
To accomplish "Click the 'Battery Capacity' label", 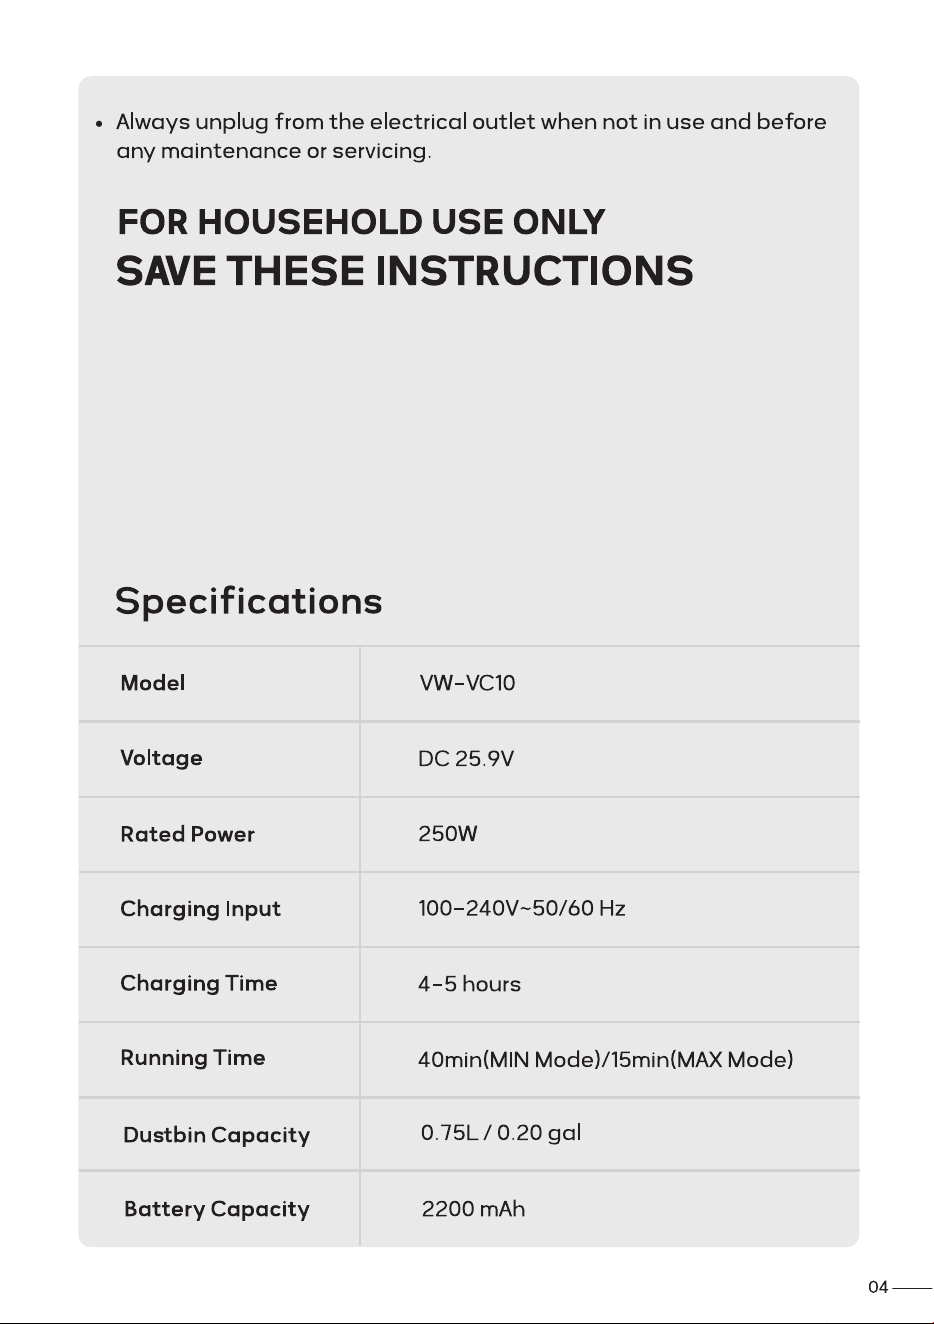I will [x=216, y=1209].
